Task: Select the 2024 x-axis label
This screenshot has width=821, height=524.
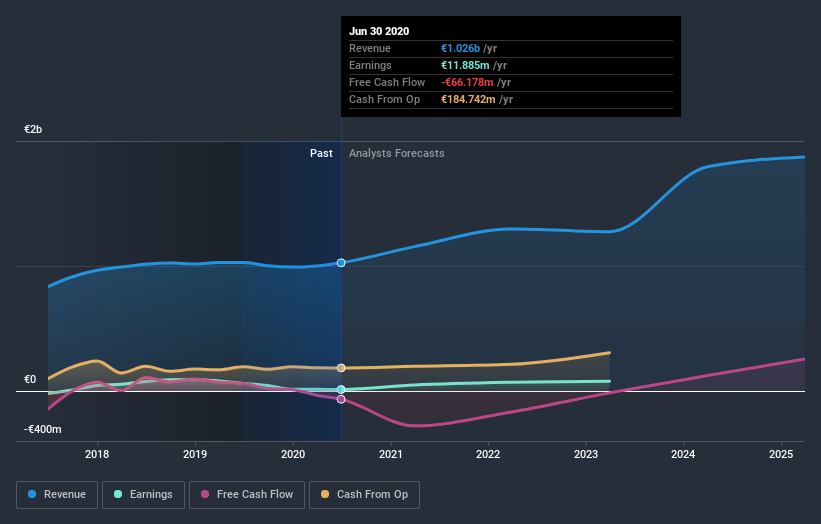Action: [x=683, y=454]
